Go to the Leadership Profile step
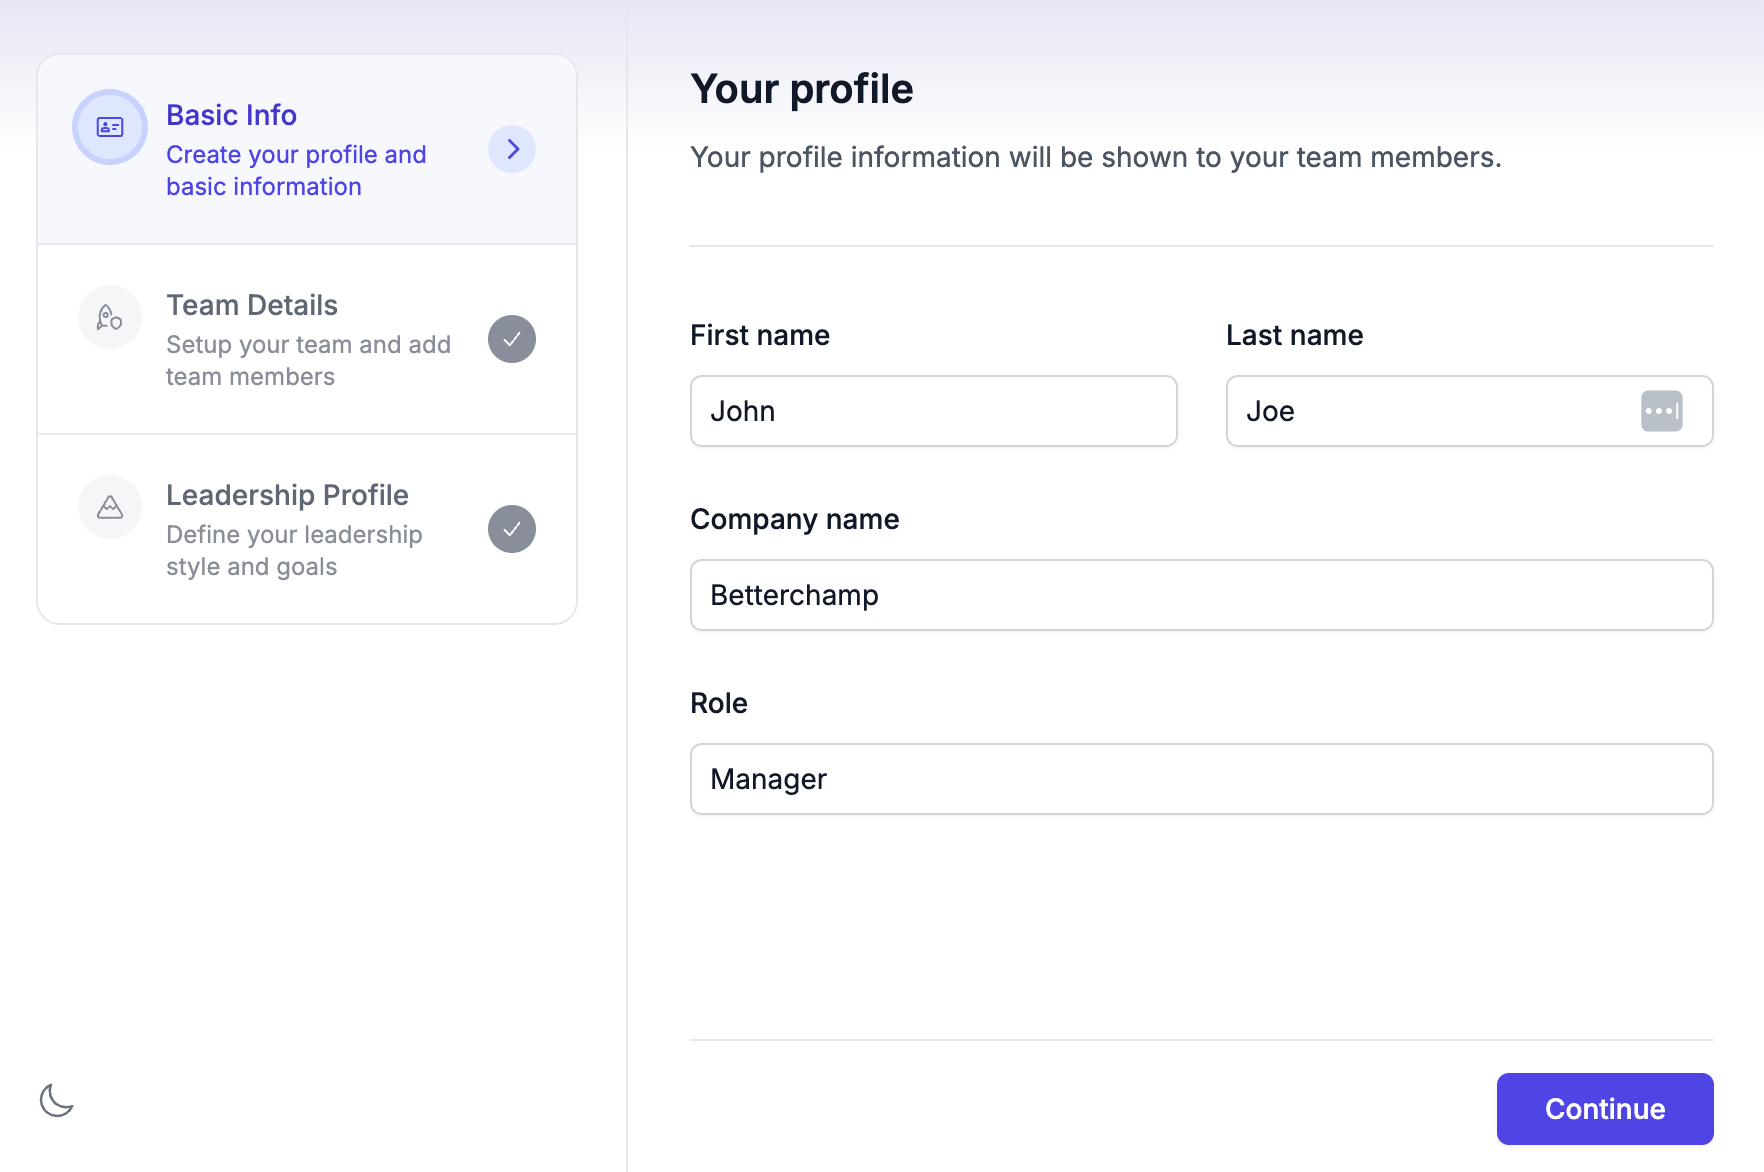The image size is (1764, 1172). [287, 495]
